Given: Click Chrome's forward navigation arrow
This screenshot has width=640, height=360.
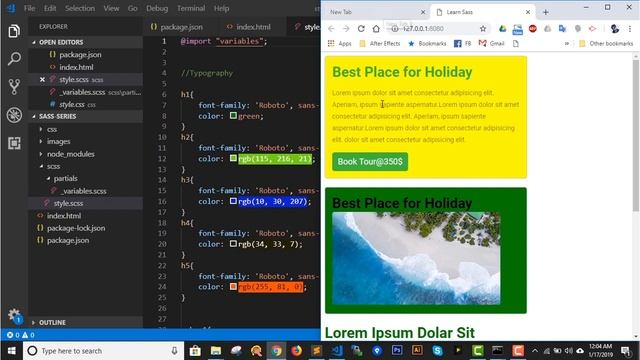Looking at the screenshot, I should (x=346, y=29).
